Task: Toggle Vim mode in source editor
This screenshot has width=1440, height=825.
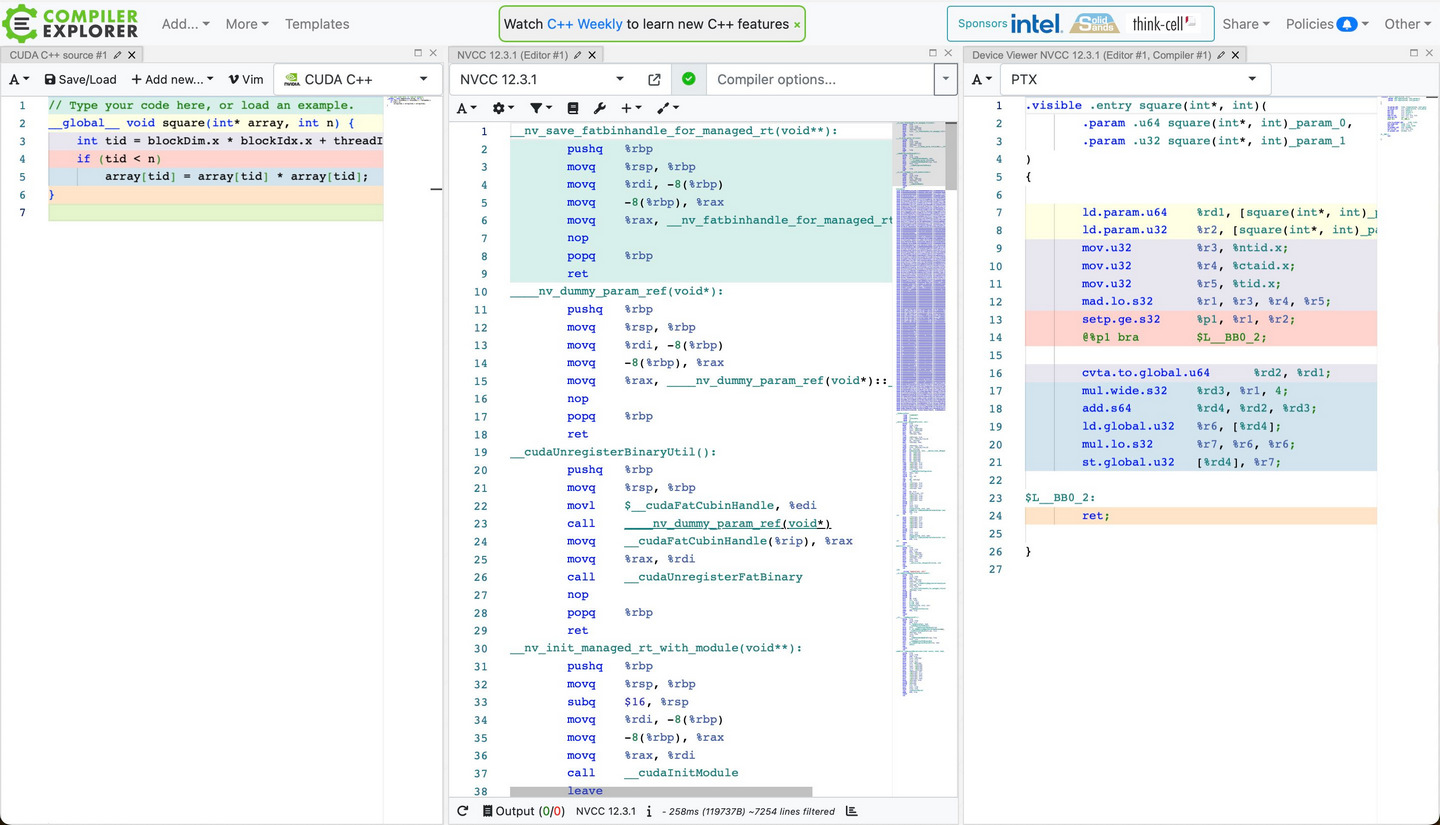Action: coord(246,79)
